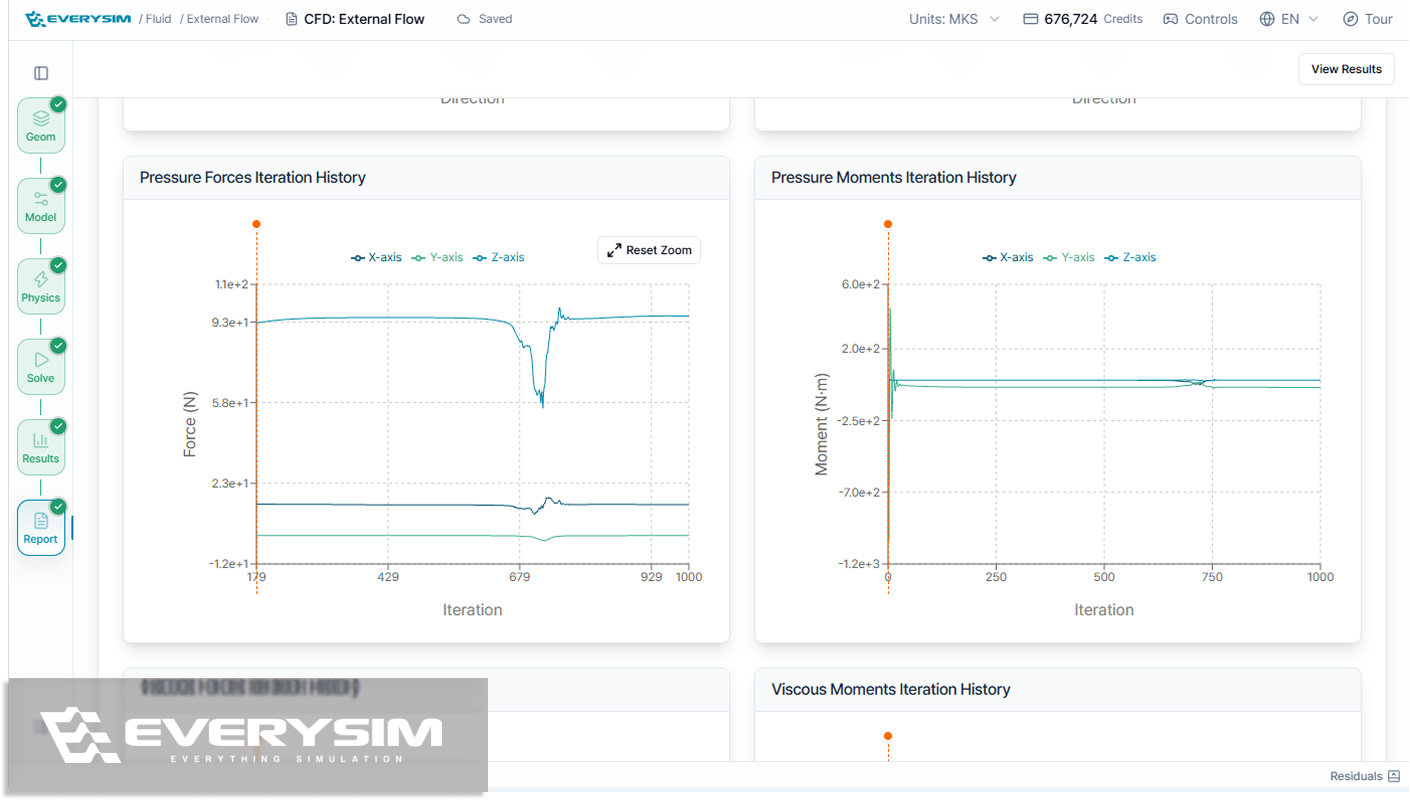Click the Pressure Forces Iteration History title
This screenshot has height=800, width=1410.
(x=253, y=177)
